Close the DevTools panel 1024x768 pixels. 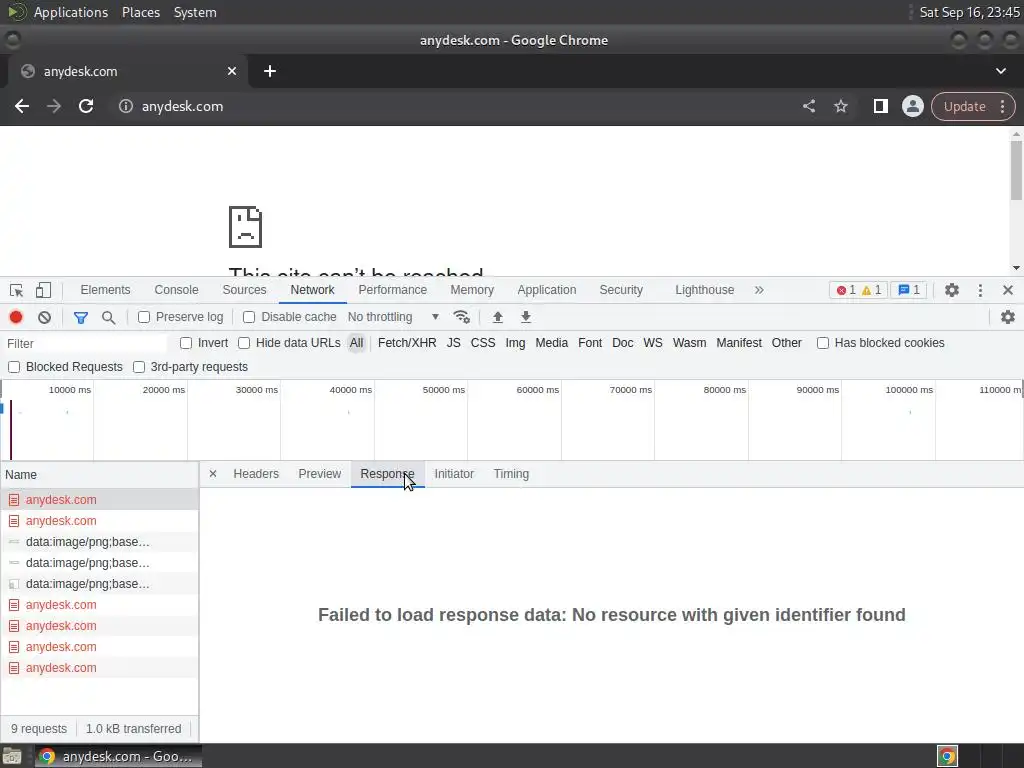click(1008, 291)
